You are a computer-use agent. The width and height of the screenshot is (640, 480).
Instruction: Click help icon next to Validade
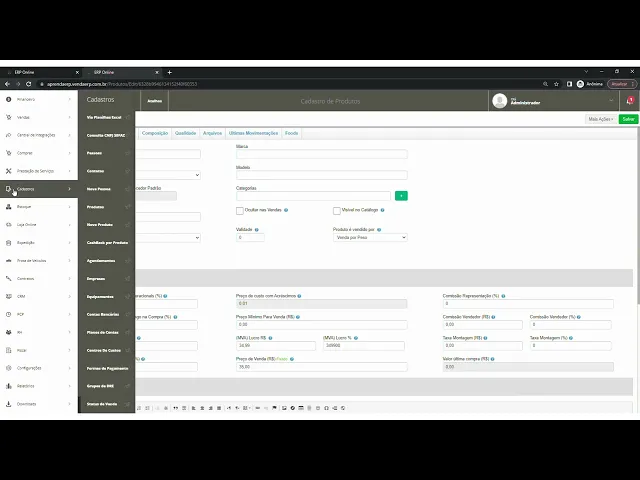coord(257,230)
